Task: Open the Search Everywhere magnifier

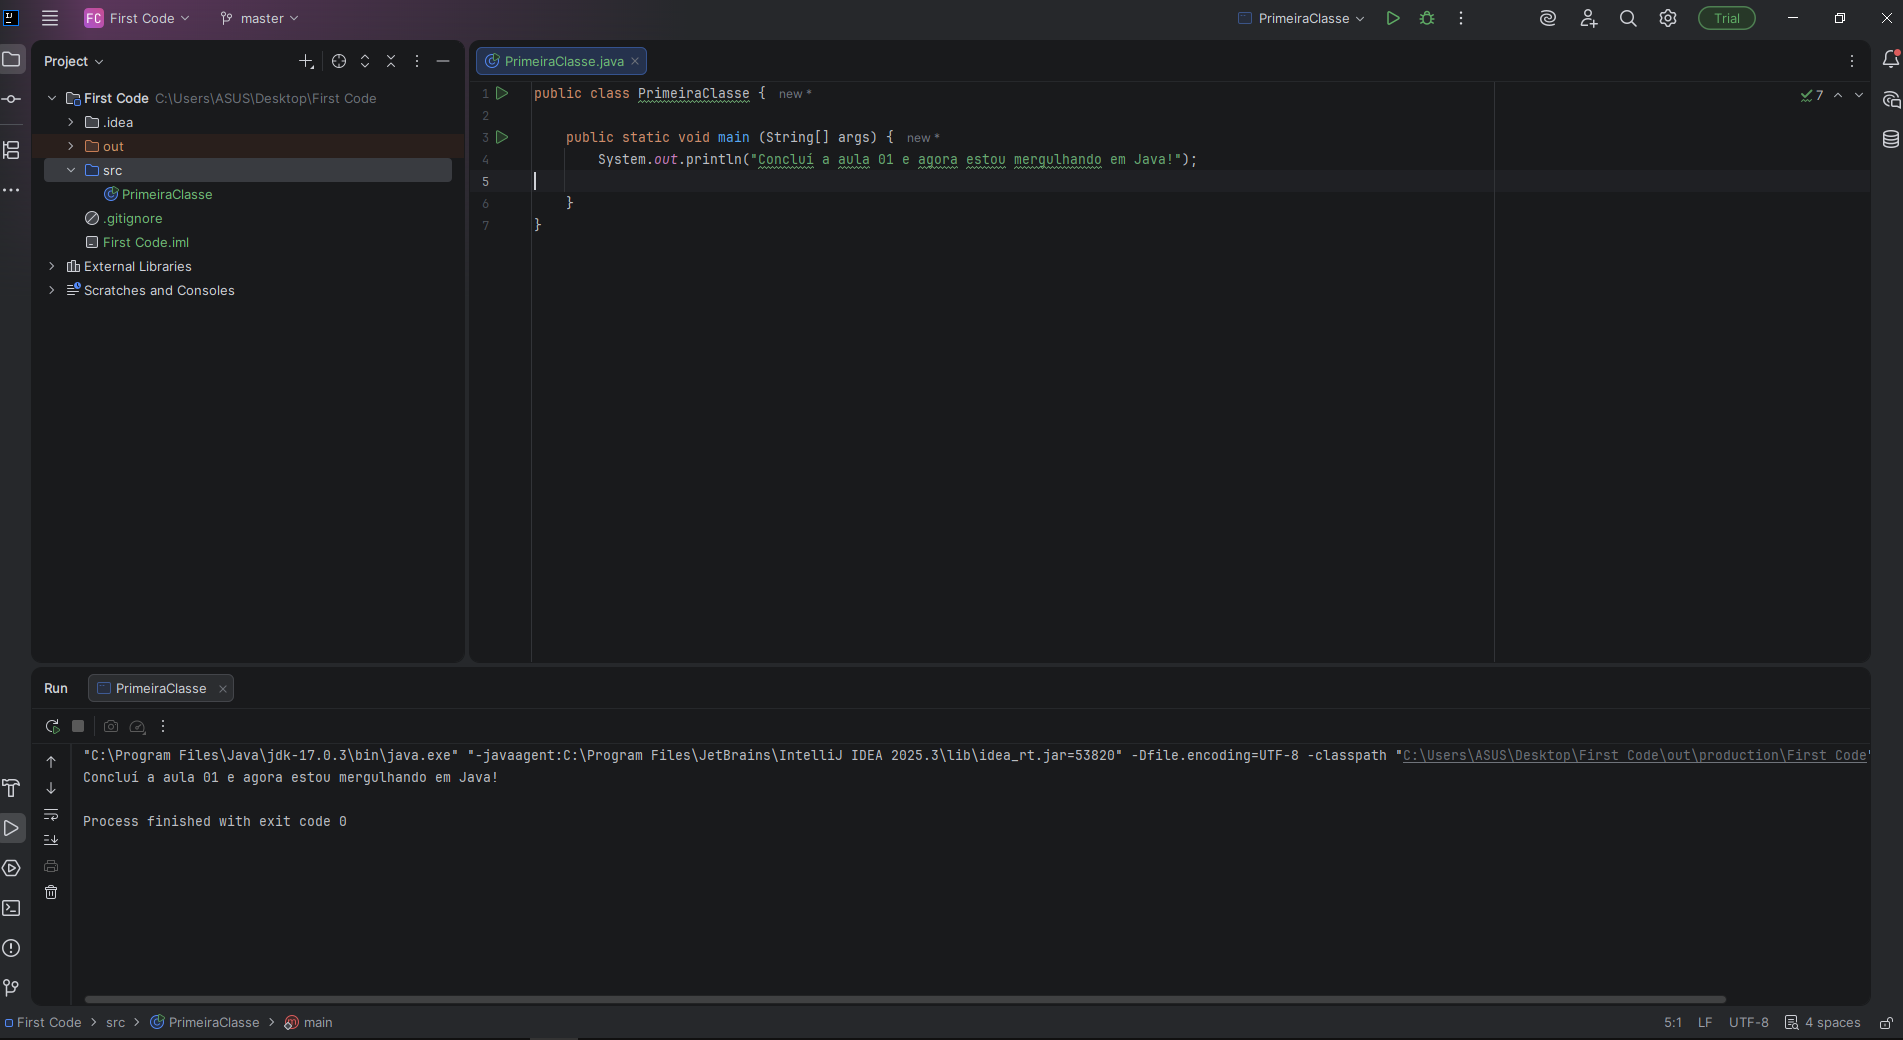Action: point(1628,18)
